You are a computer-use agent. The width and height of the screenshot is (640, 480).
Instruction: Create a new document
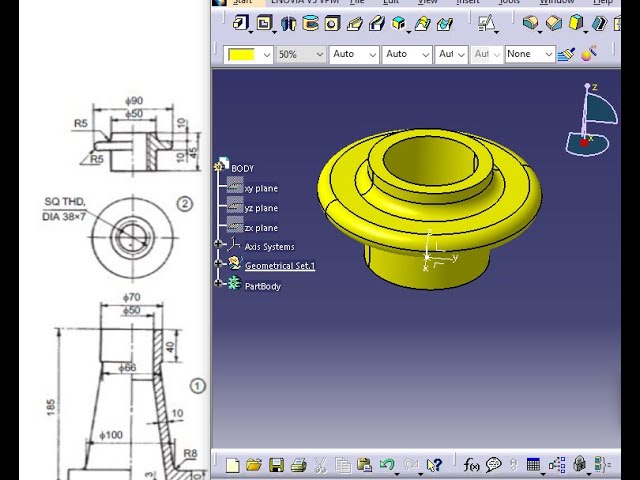233,465
